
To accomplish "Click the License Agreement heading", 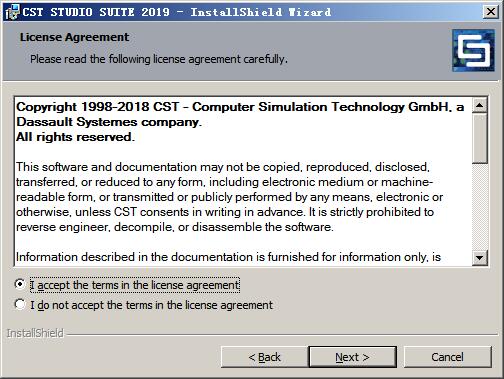I will tap(74, 37).
